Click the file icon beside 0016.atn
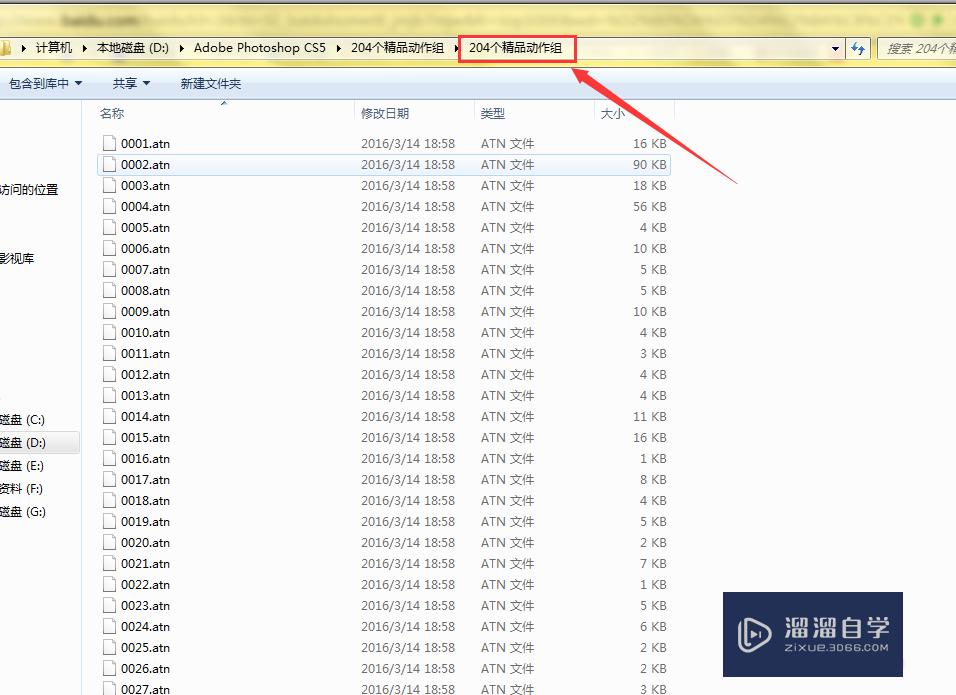 coord(110,459)
